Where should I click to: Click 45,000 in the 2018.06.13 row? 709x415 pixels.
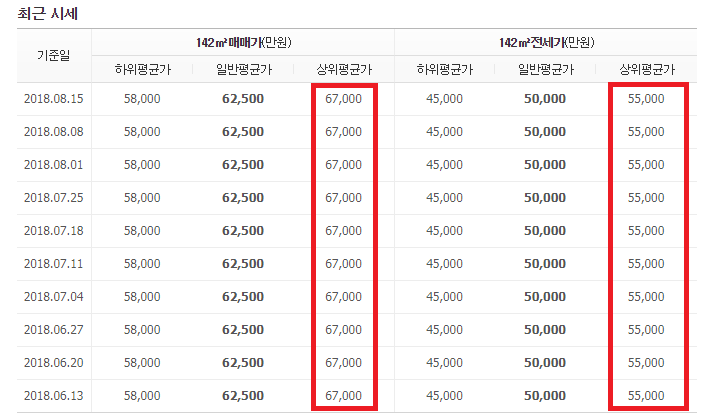click(x=444, y=396)
